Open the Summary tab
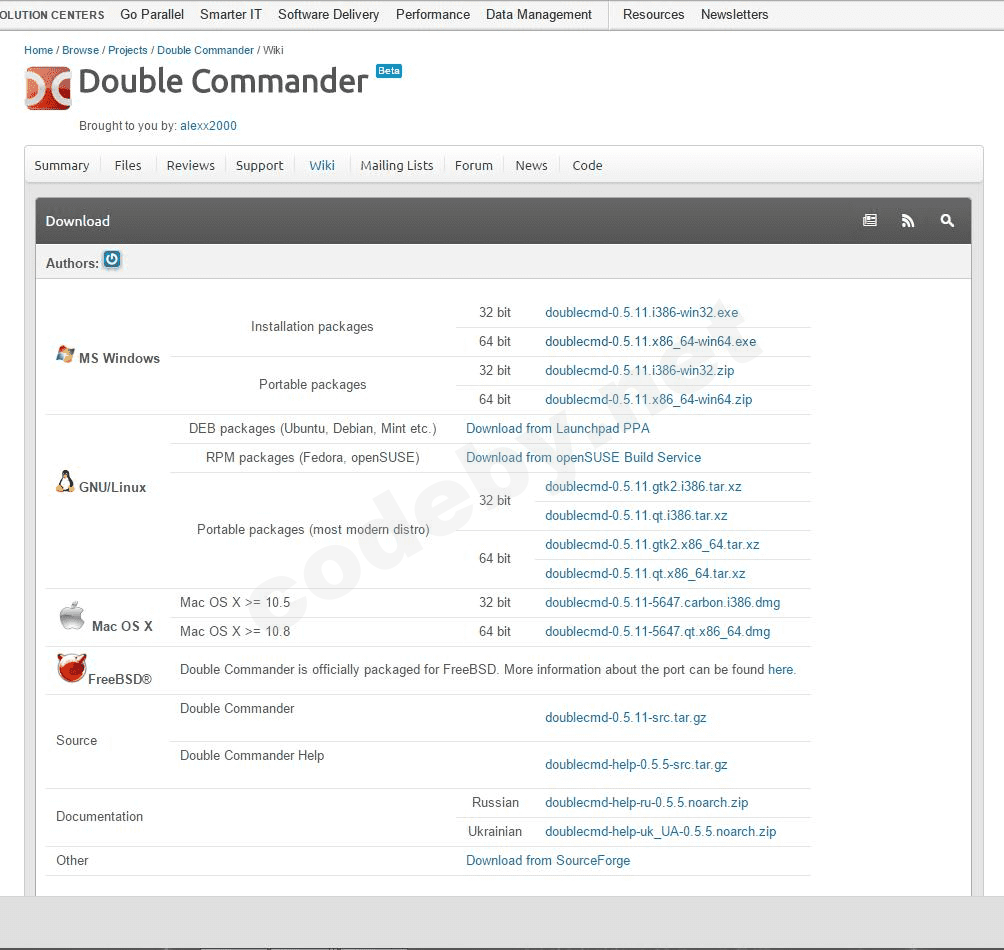The image size is (1004, 950). click(x=61, y=165)
